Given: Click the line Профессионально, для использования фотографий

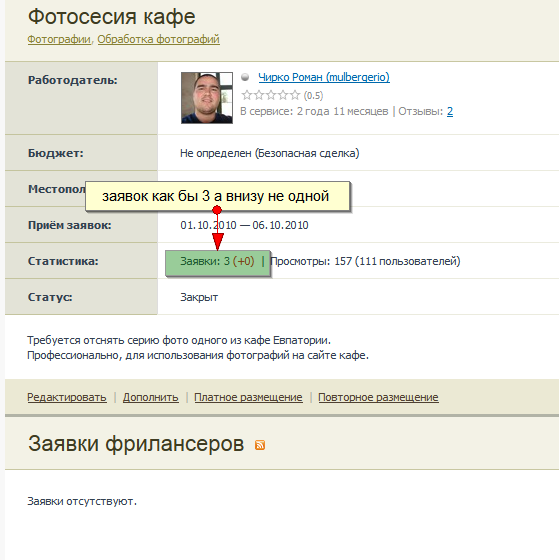Looking at the screenshot, I should click(198, 356).
